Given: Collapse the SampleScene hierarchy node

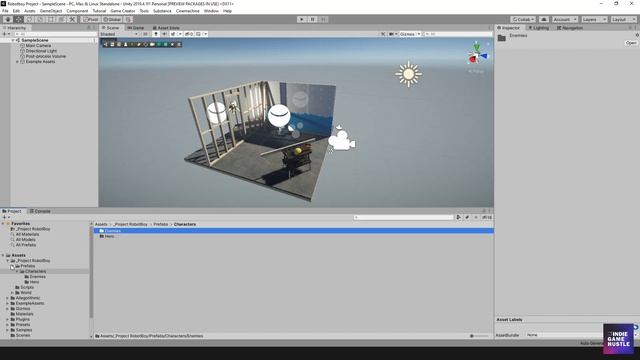Looking at the screenshot, I should 13,40.
